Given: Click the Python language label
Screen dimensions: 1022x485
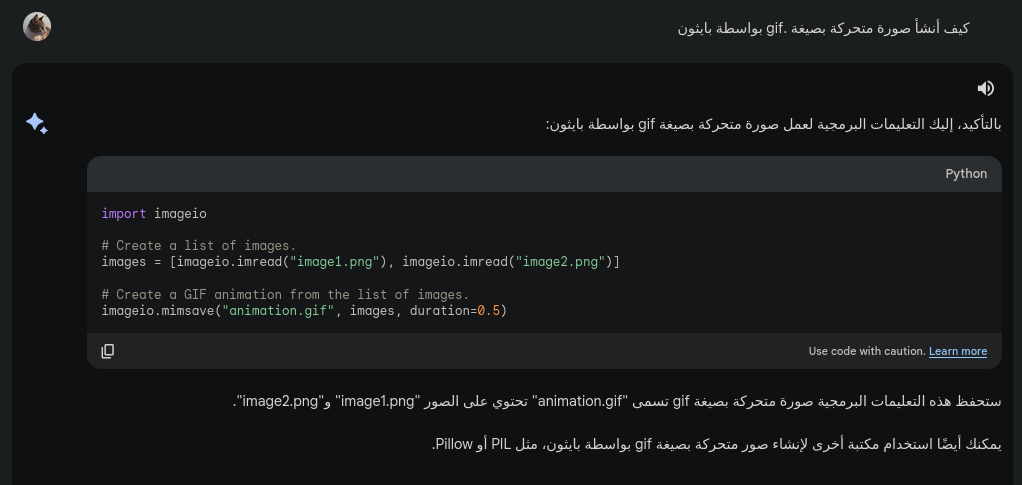Looking at the screenshot, I should click(966, 174).
